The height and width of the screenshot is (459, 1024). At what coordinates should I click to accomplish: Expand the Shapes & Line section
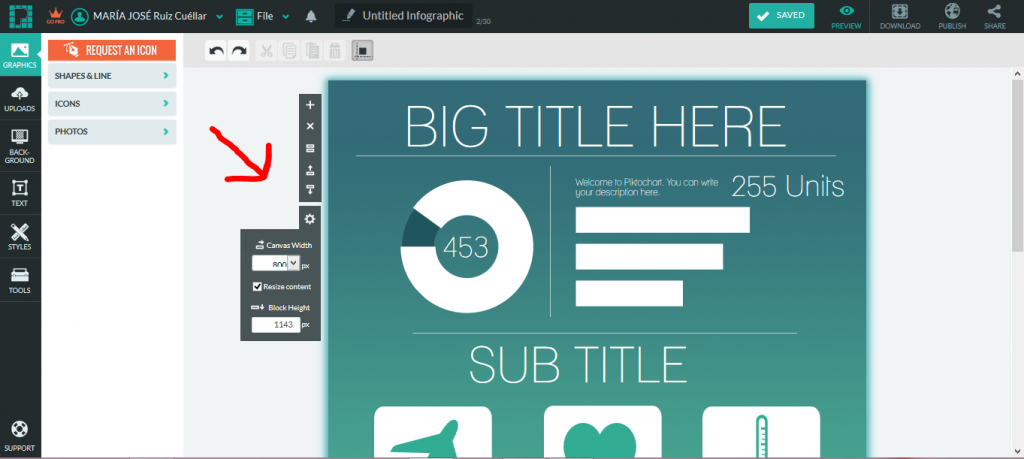[x=112, y=76]
